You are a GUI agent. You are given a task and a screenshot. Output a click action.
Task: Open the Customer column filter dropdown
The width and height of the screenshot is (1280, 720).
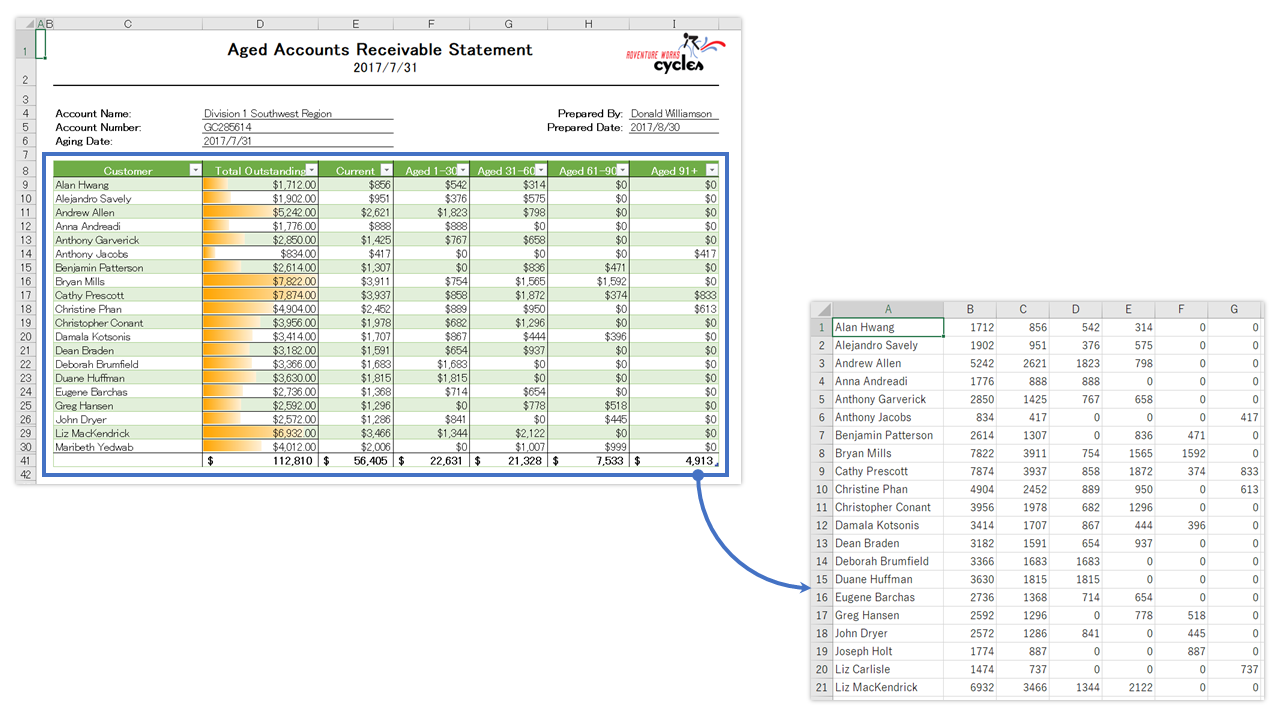195,171
